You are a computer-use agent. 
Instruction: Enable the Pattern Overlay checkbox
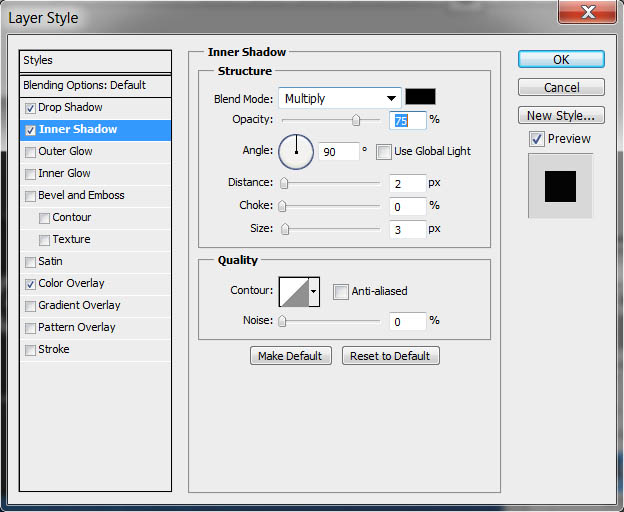[x=30, y=328]
